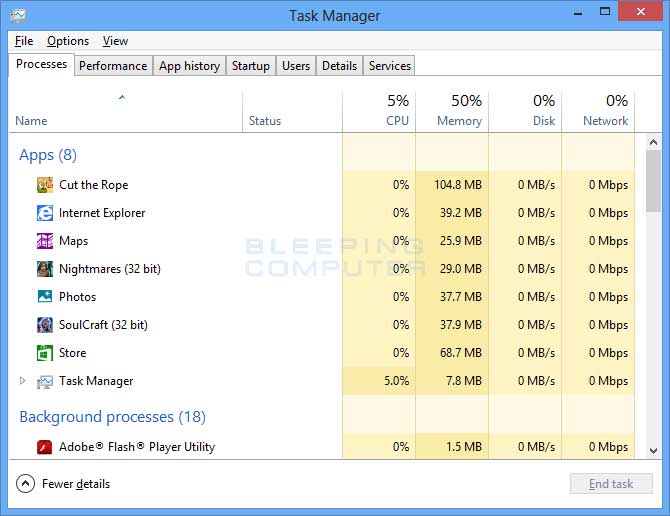
Task: Minimize the Task Manager window
Action: (578, 12)
